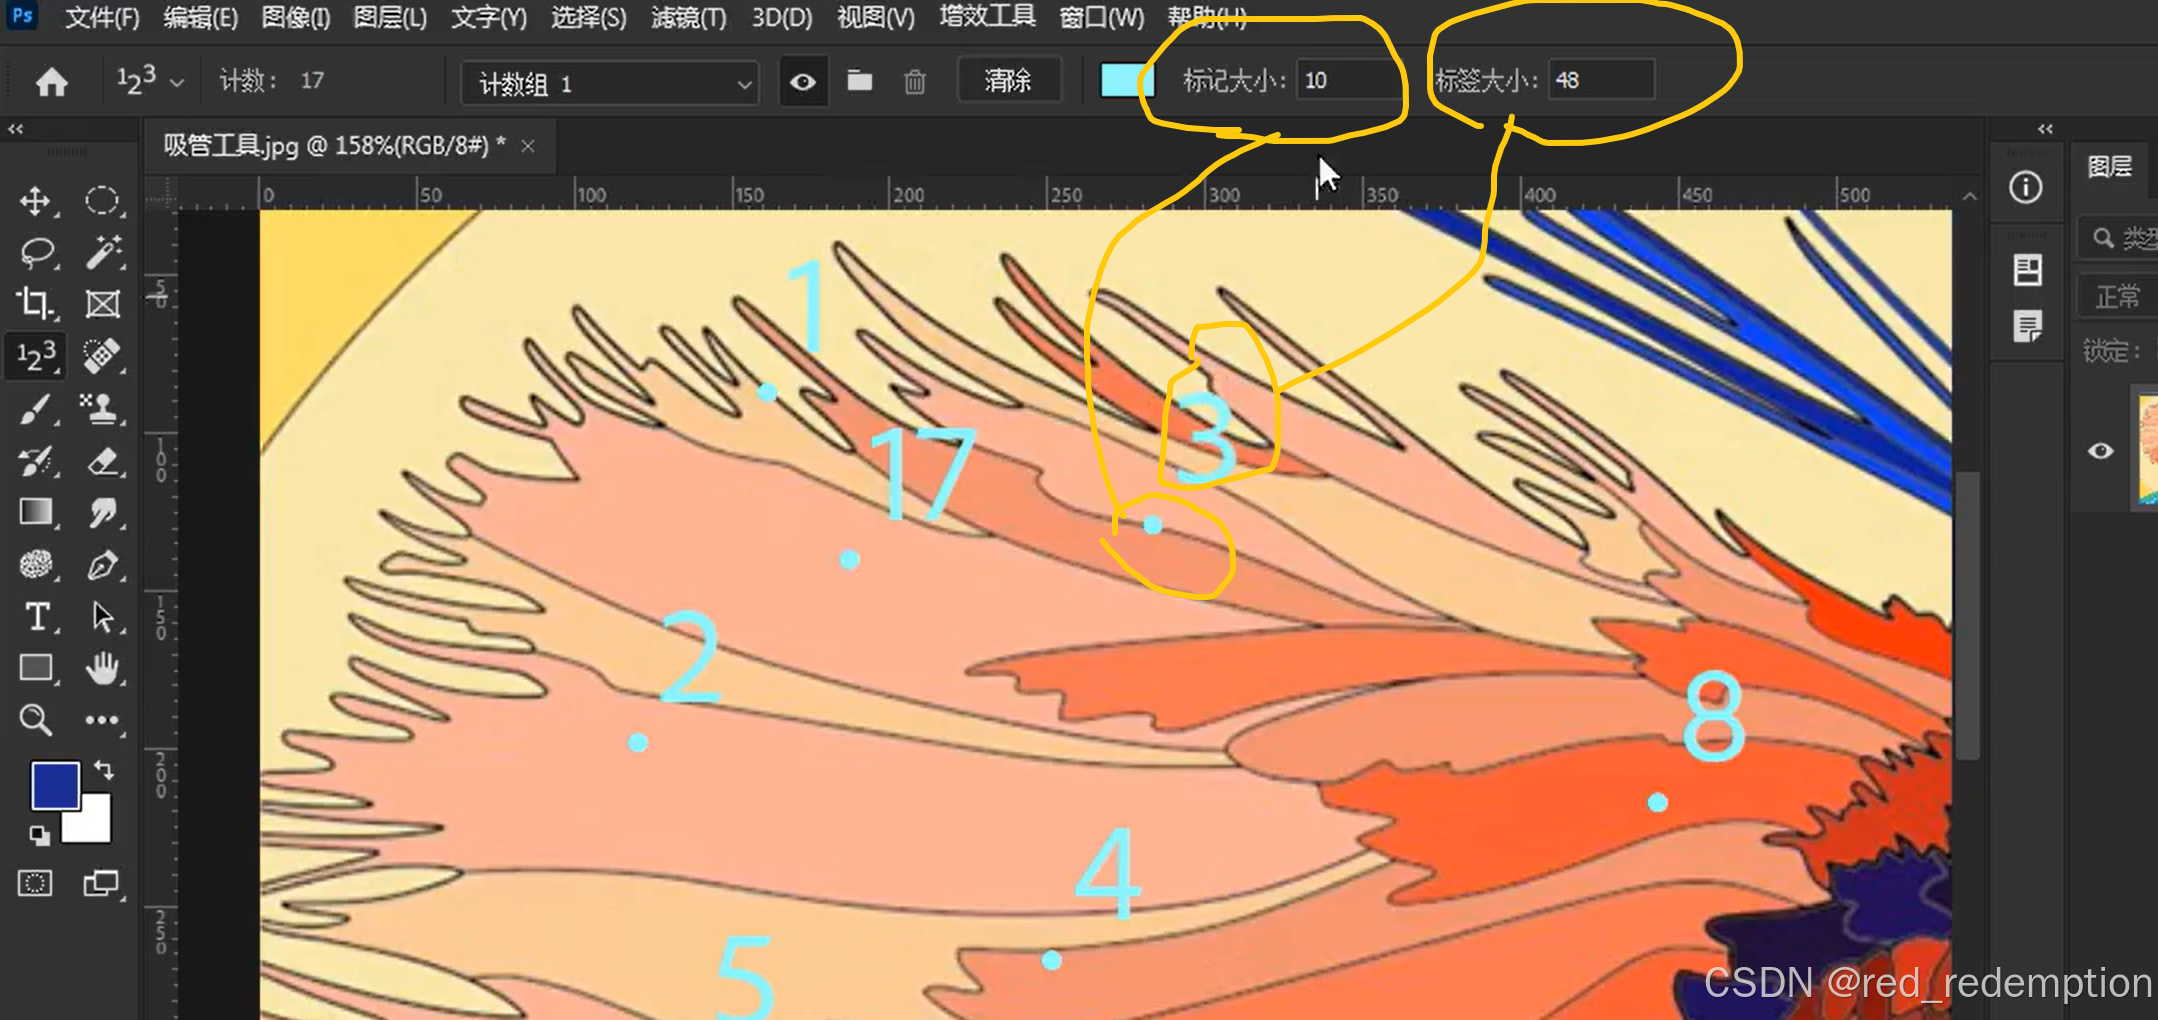Open the Info panel icon
Screen dimensions: 2158x1020
point(2026,187)
